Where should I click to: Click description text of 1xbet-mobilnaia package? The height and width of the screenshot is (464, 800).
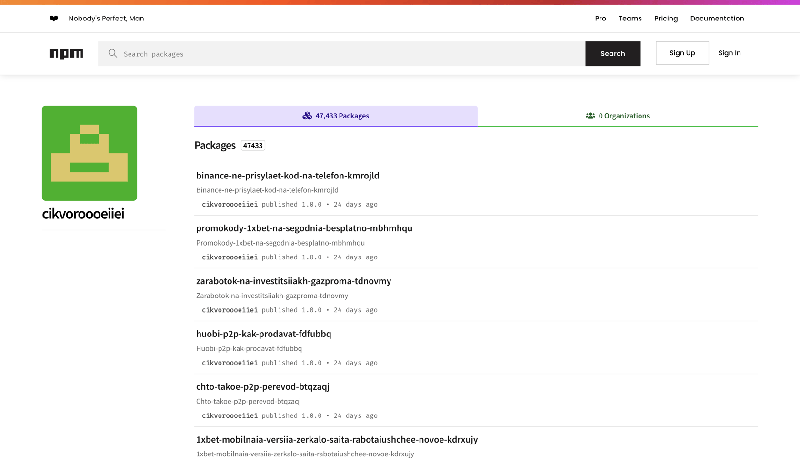point(305,454)
